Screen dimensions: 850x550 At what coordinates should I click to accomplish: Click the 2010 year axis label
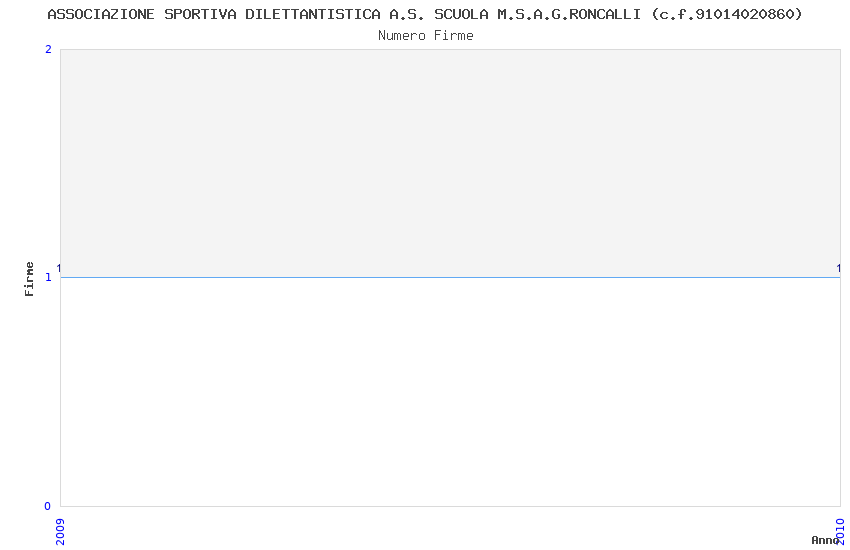[841, 532]
